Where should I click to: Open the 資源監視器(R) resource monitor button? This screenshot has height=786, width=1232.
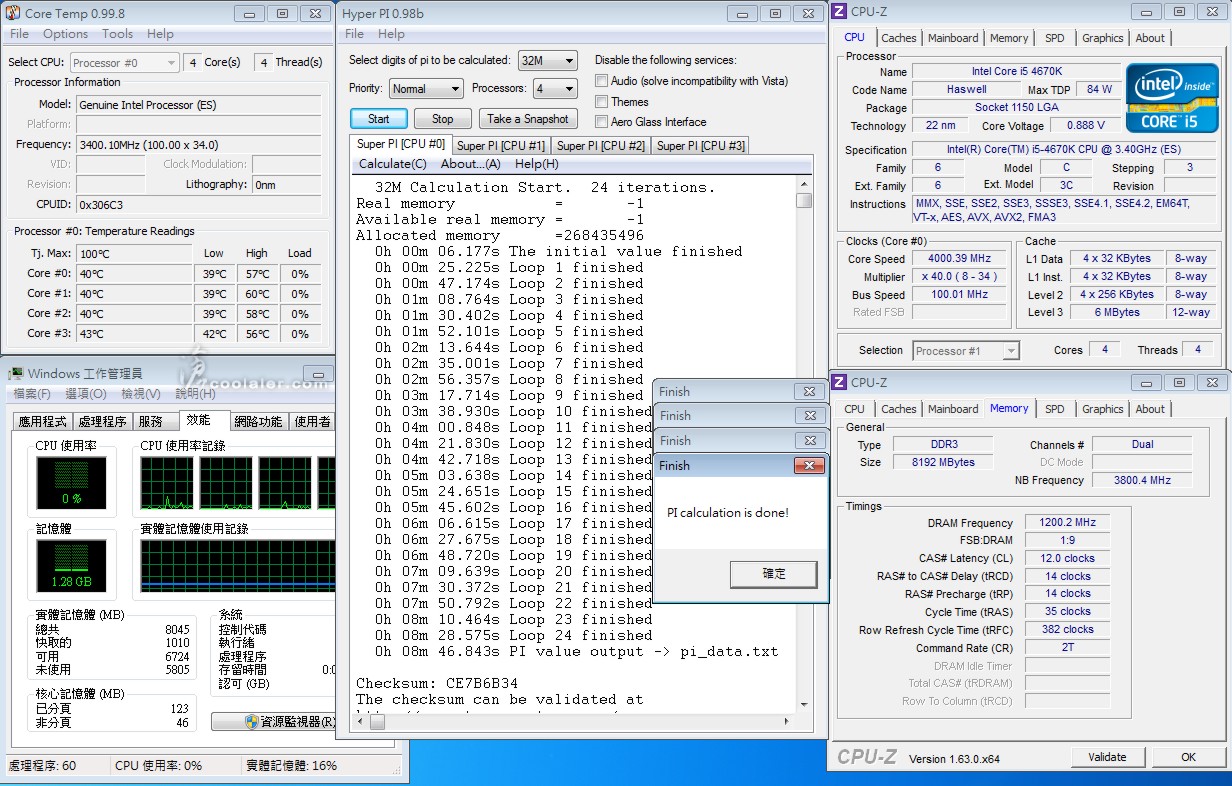tap(273, 722)
